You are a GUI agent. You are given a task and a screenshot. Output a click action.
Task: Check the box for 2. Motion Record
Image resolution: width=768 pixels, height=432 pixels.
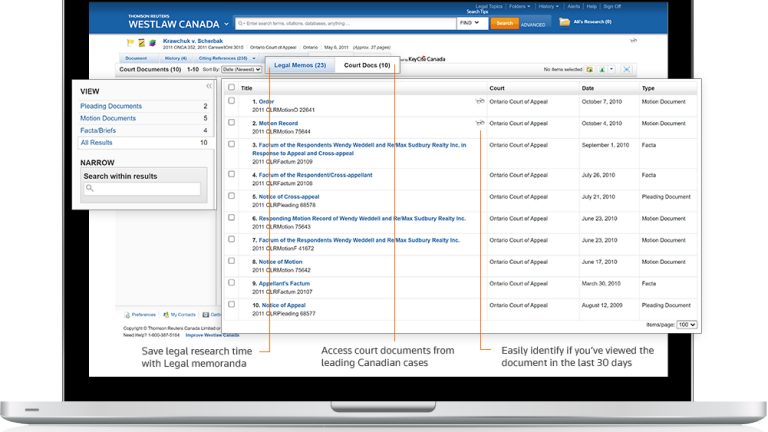pos(232,122)
